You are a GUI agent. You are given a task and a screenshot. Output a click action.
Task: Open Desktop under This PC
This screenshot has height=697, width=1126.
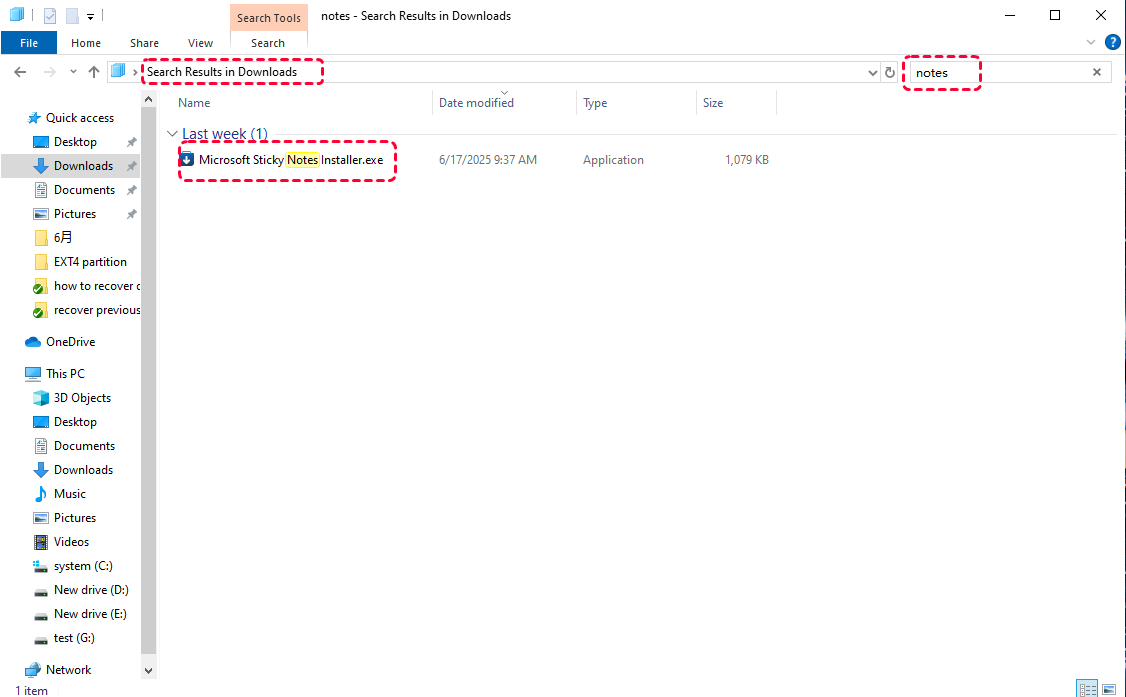point(75,422)
